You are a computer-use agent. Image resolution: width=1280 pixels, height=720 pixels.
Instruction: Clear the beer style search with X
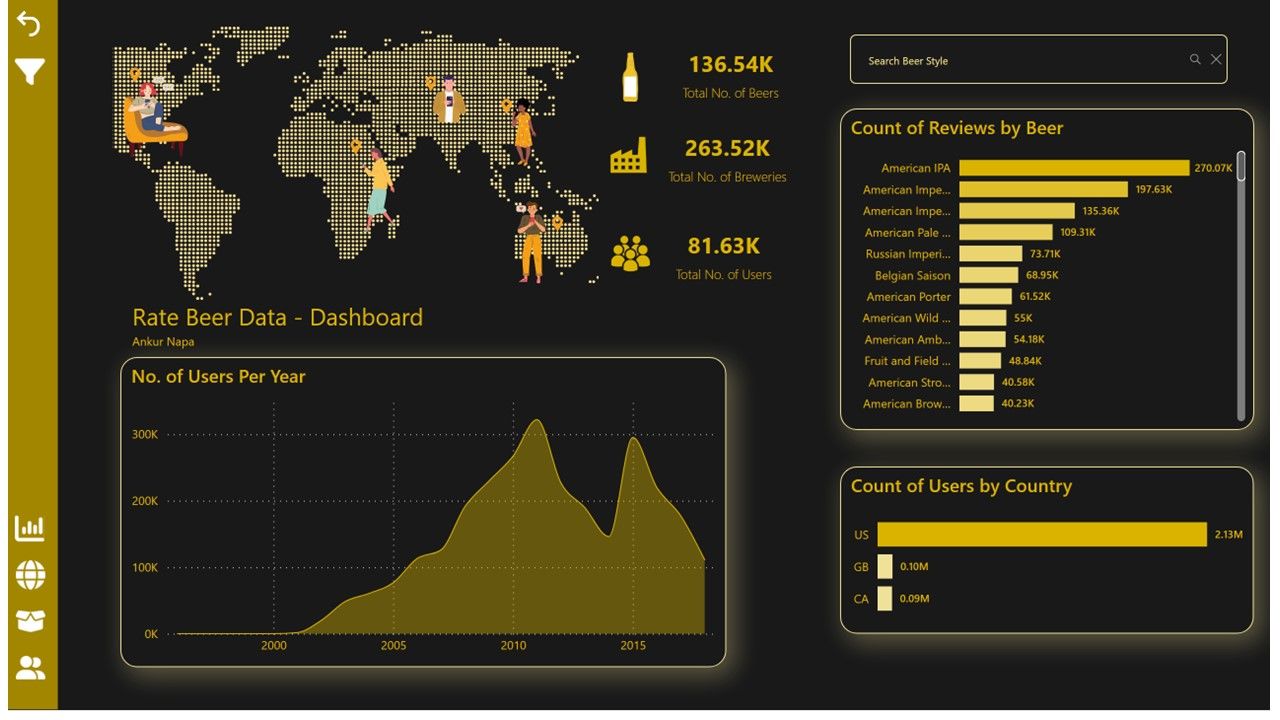(x=1216, y=60)
